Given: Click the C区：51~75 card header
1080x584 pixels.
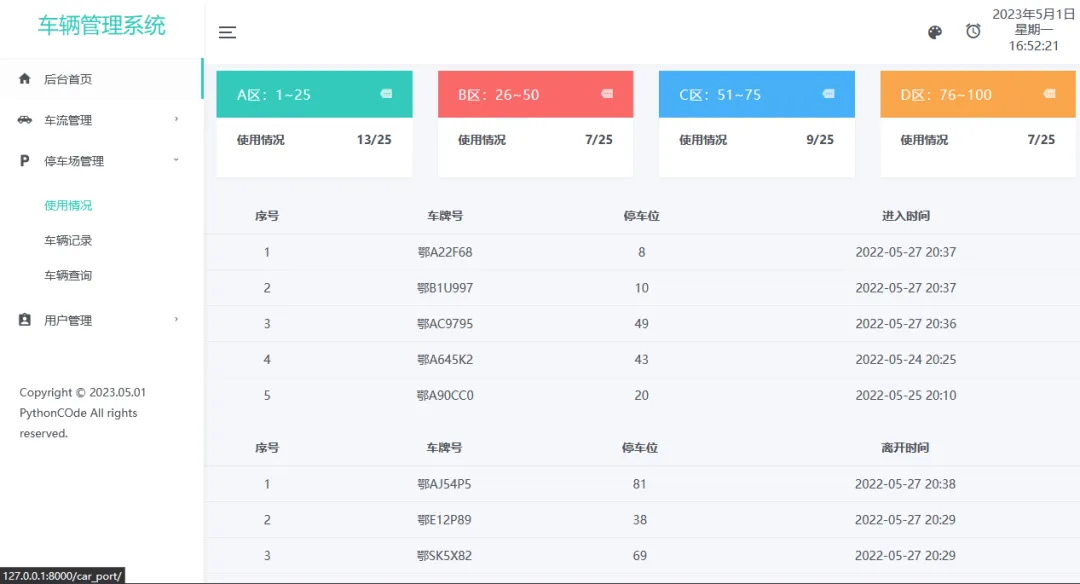Looking at the screenshot, I should pos(756,94).
